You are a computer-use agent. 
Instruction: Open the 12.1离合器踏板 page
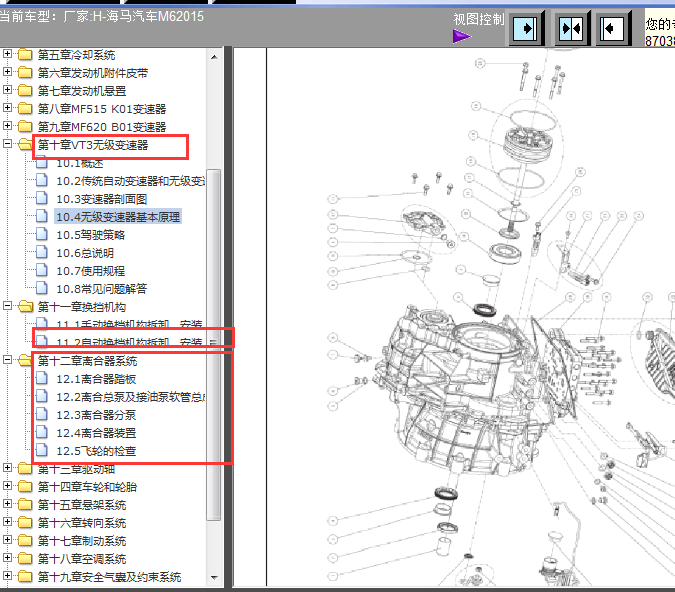tap(96, 379)
